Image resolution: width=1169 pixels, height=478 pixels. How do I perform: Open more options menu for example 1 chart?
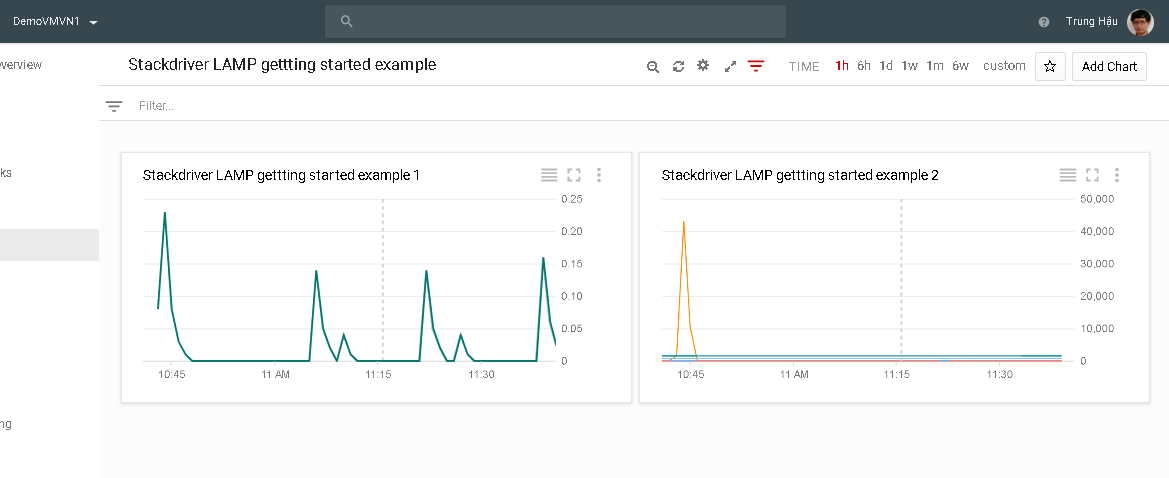(x=599, y=175)
